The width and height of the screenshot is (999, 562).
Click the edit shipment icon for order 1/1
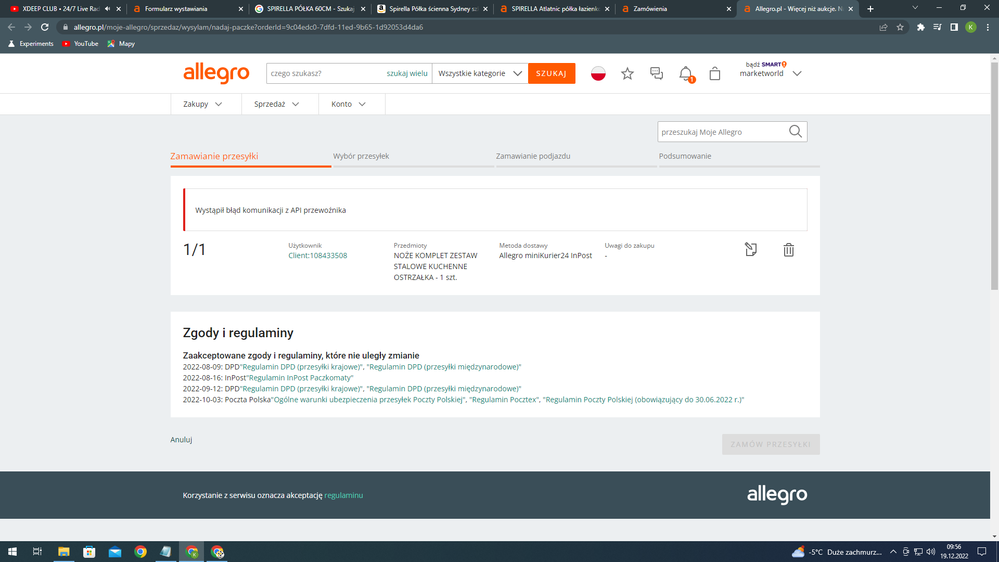coord(751,249)
